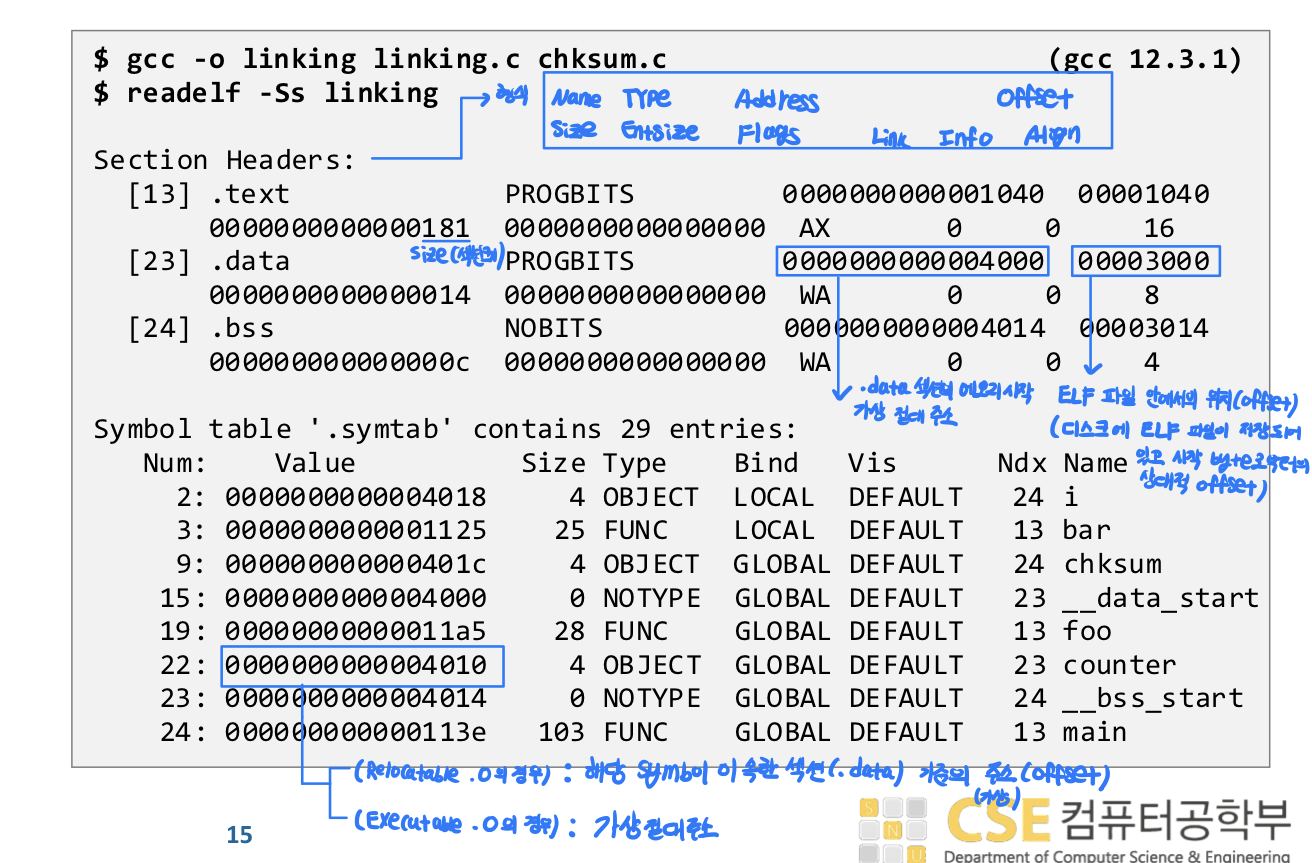
Task: Select .text file offset 00001040
Action: point(1144,194)
